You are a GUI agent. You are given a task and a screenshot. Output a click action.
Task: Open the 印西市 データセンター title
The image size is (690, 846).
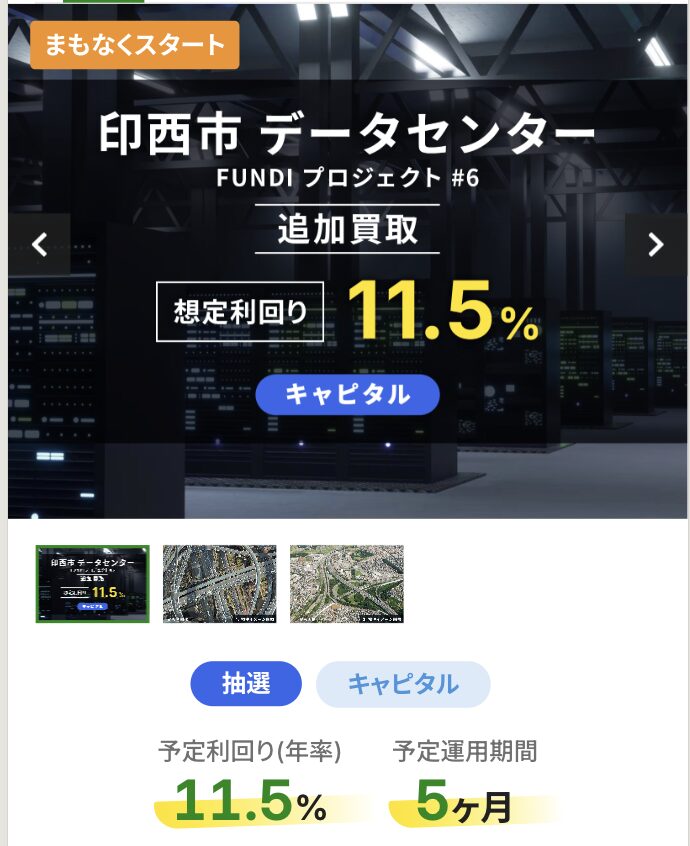pos(347,133)
